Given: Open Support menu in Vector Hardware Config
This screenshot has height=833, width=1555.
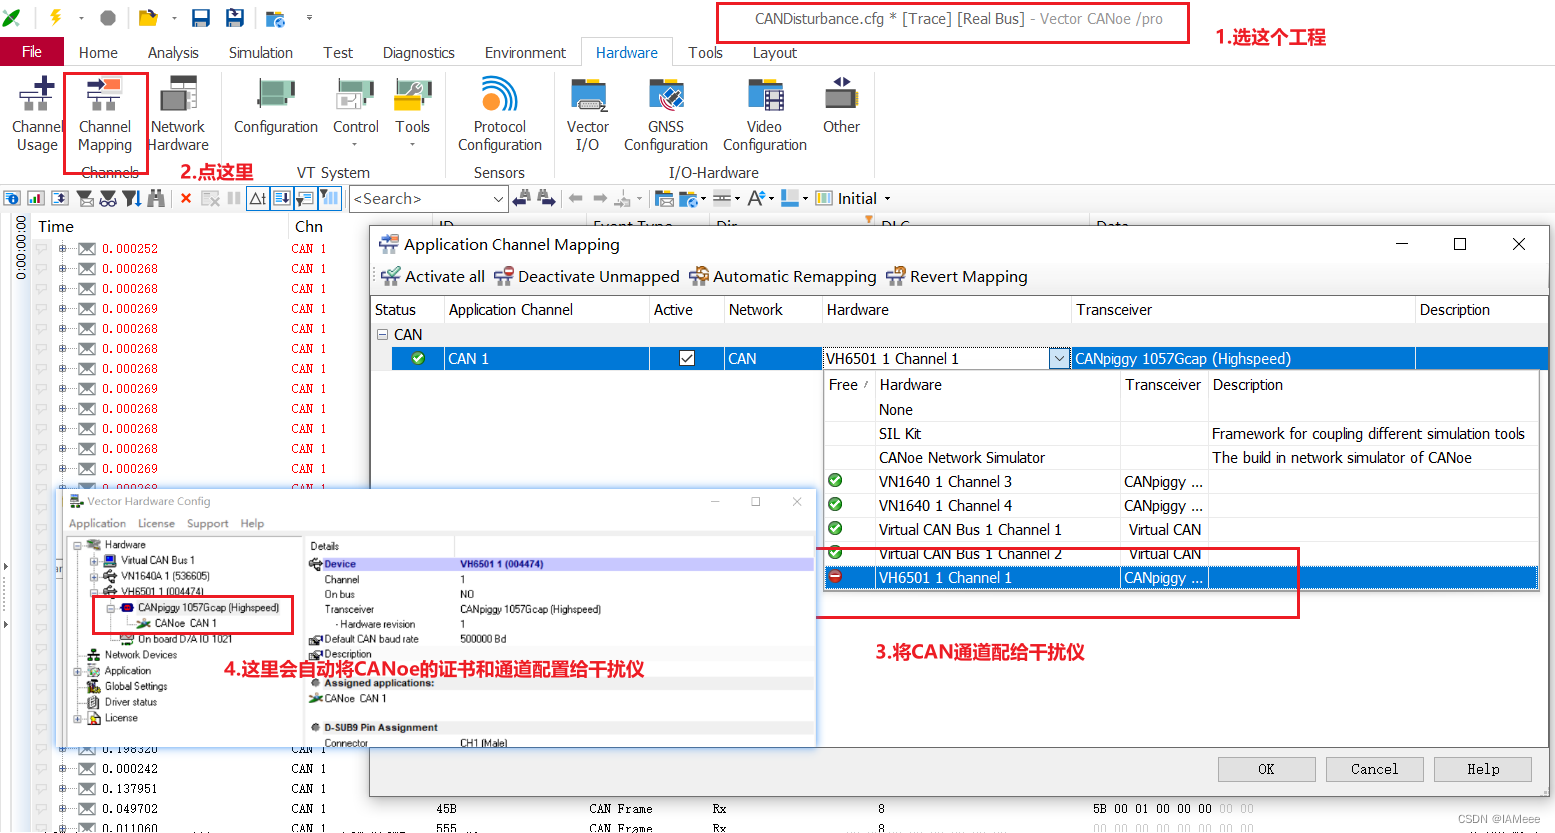Looking at the screenshot, I should [207, 523].
